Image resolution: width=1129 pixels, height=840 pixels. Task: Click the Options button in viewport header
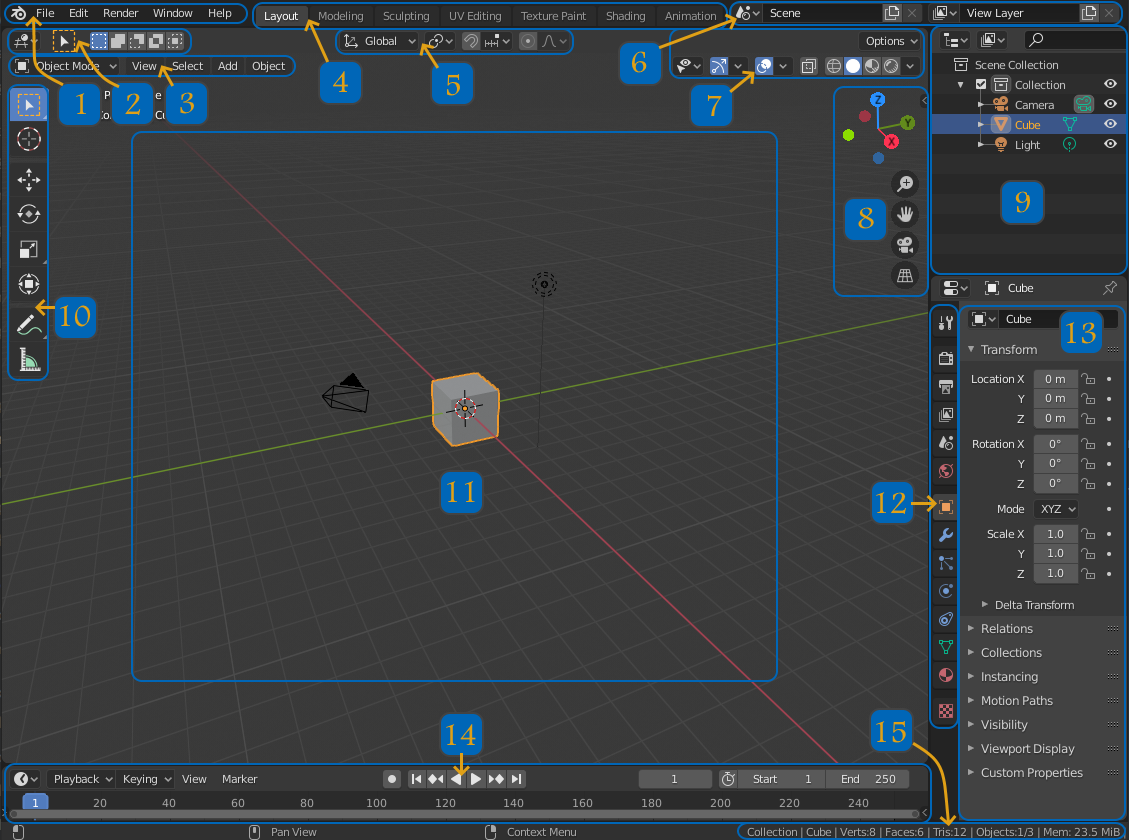[889, 41]
